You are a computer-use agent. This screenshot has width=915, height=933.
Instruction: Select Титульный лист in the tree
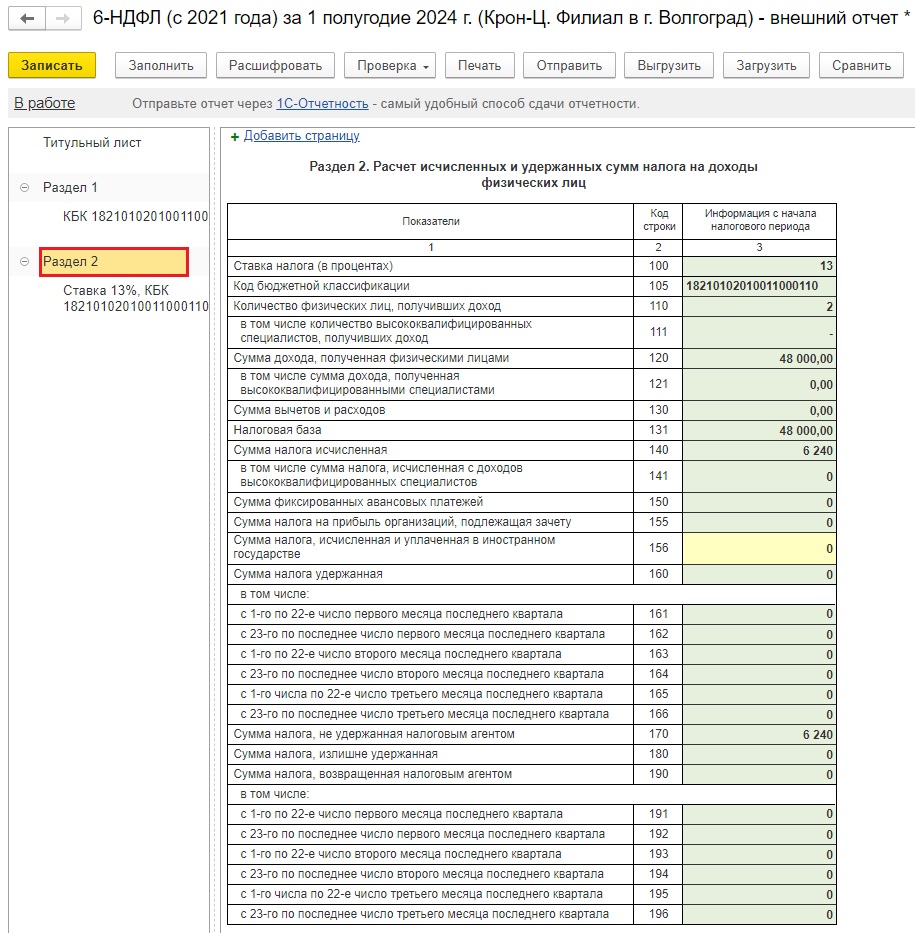coord(92,143)
